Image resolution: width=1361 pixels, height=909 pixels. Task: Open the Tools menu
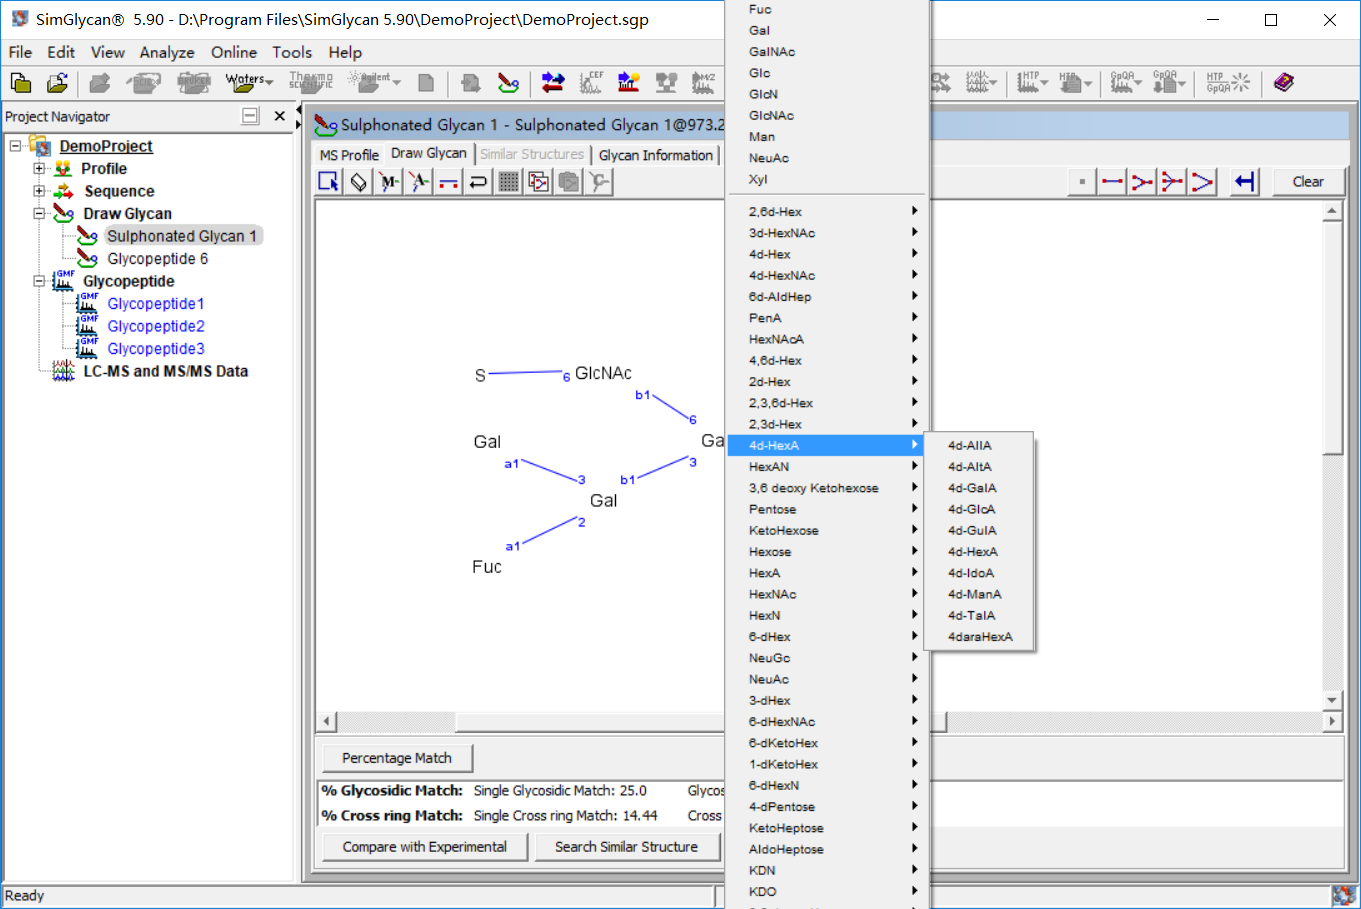tap(292, 52)
